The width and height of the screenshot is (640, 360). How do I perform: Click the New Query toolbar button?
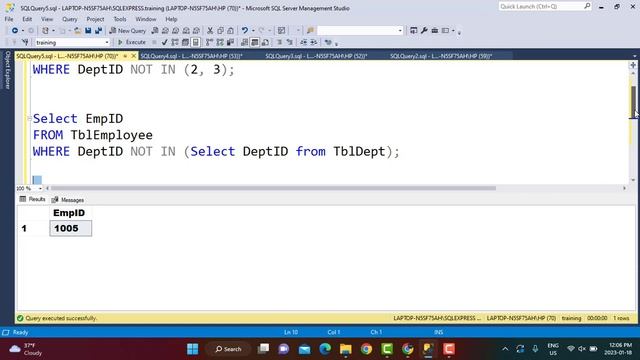pos(127,31)
